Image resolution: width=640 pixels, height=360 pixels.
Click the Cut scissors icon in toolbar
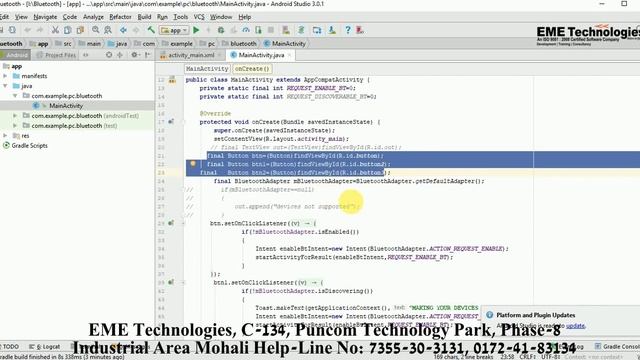55,30
